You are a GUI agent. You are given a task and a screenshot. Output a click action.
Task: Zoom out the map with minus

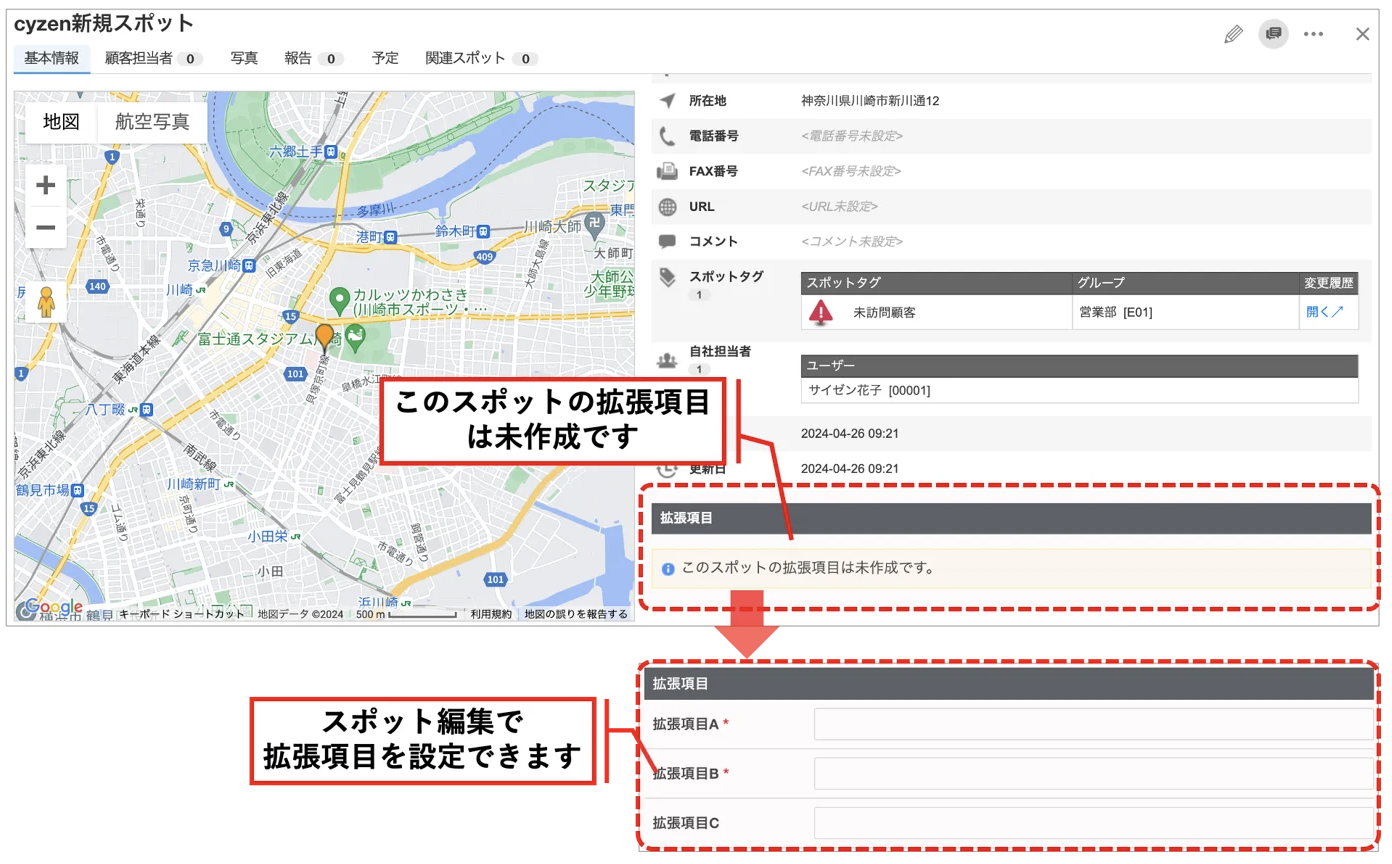tap(45, 227)
